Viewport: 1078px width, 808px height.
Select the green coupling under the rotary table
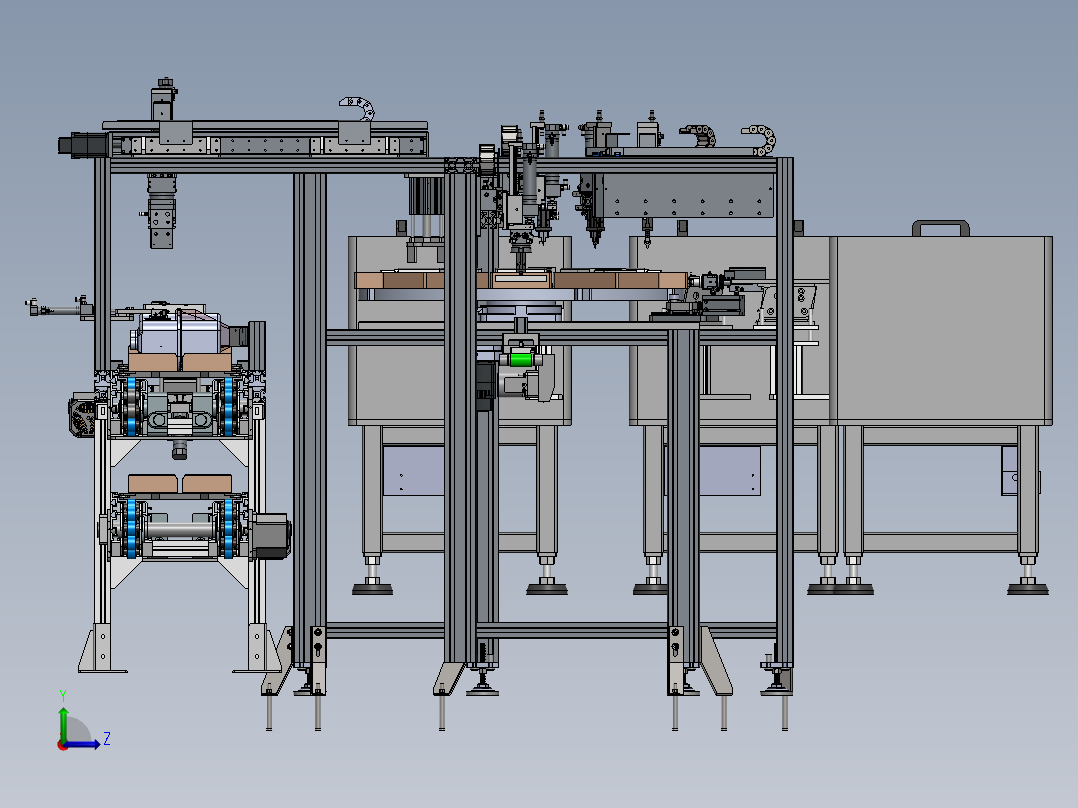(x=521, y=360)
